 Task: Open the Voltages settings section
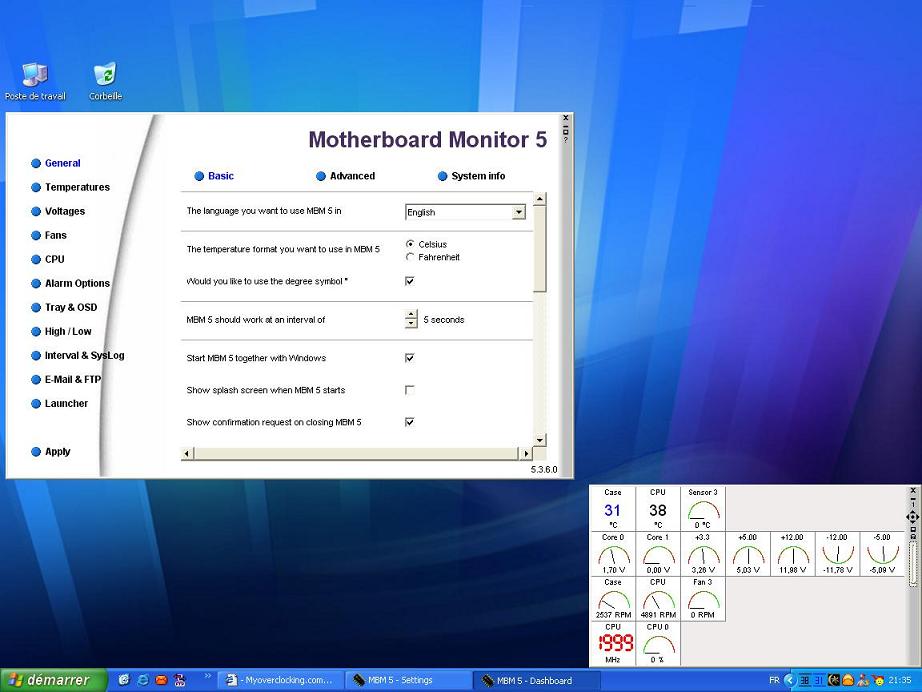(58, 211)
